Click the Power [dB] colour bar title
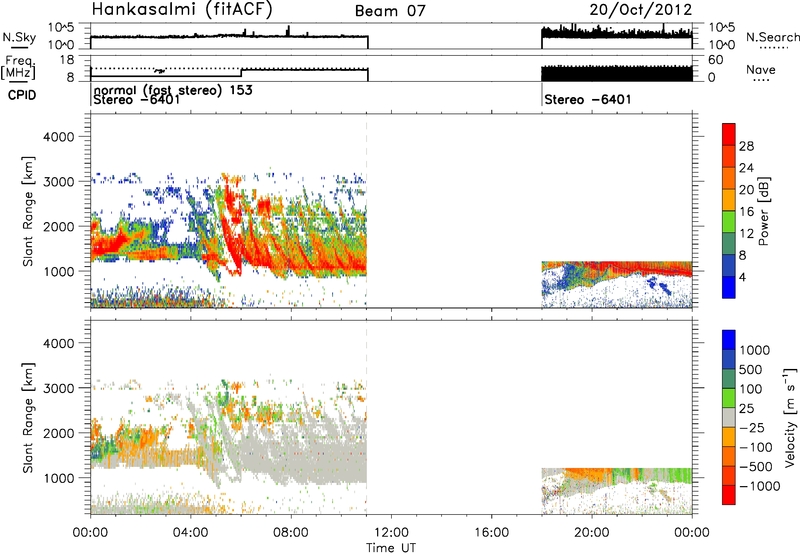800x554 pixels. [763, 211]
